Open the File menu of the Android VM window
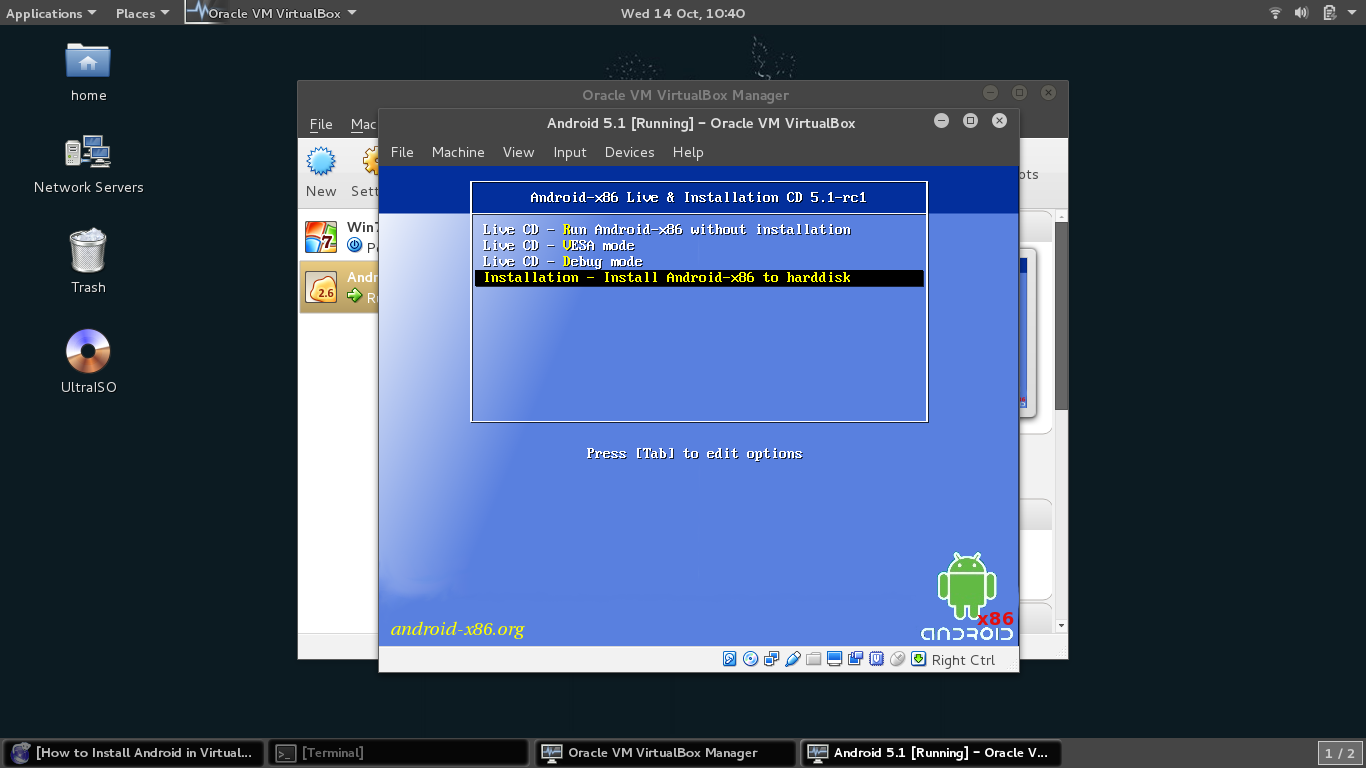The height and width of the screenshot is (768, 1366). (x=402, y=152)
